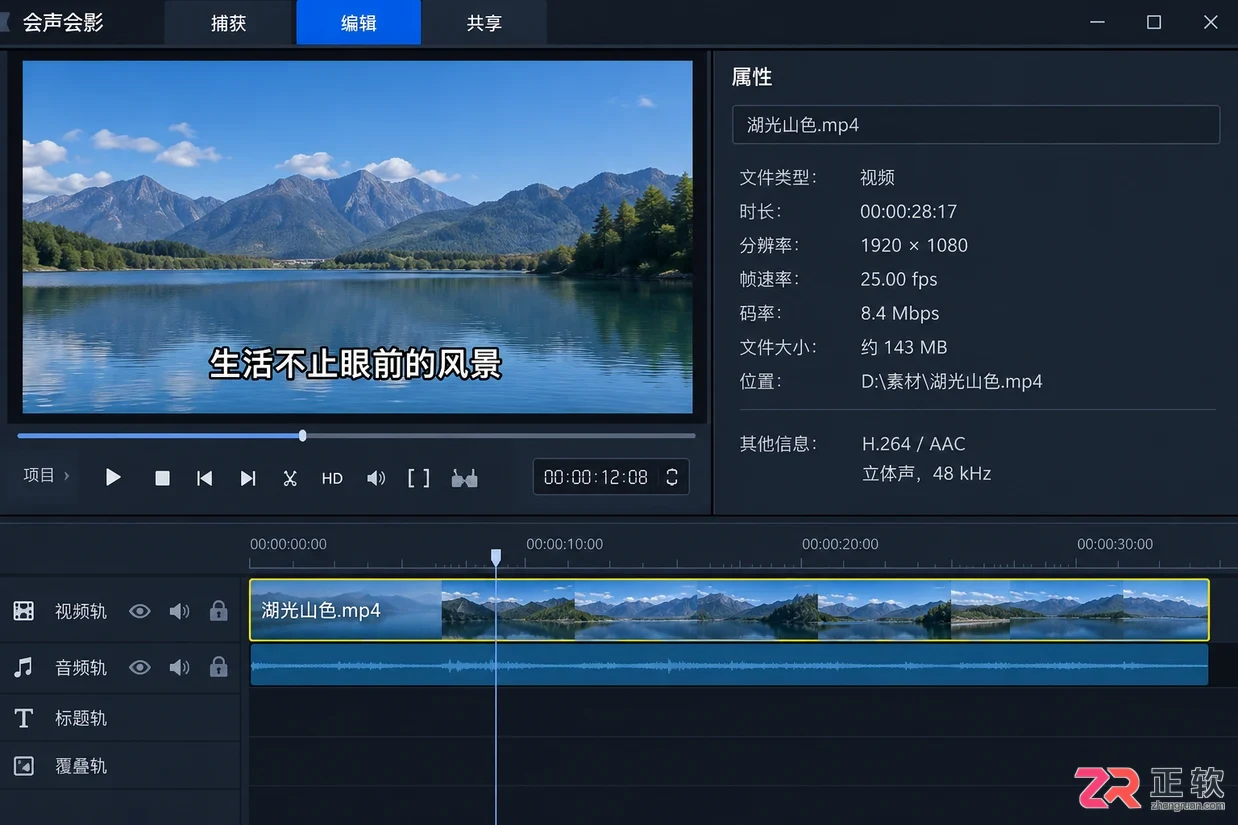Click the audio info 立体声，48 kHz
This screenshot has height=825, width=1238.
[927, 474]
